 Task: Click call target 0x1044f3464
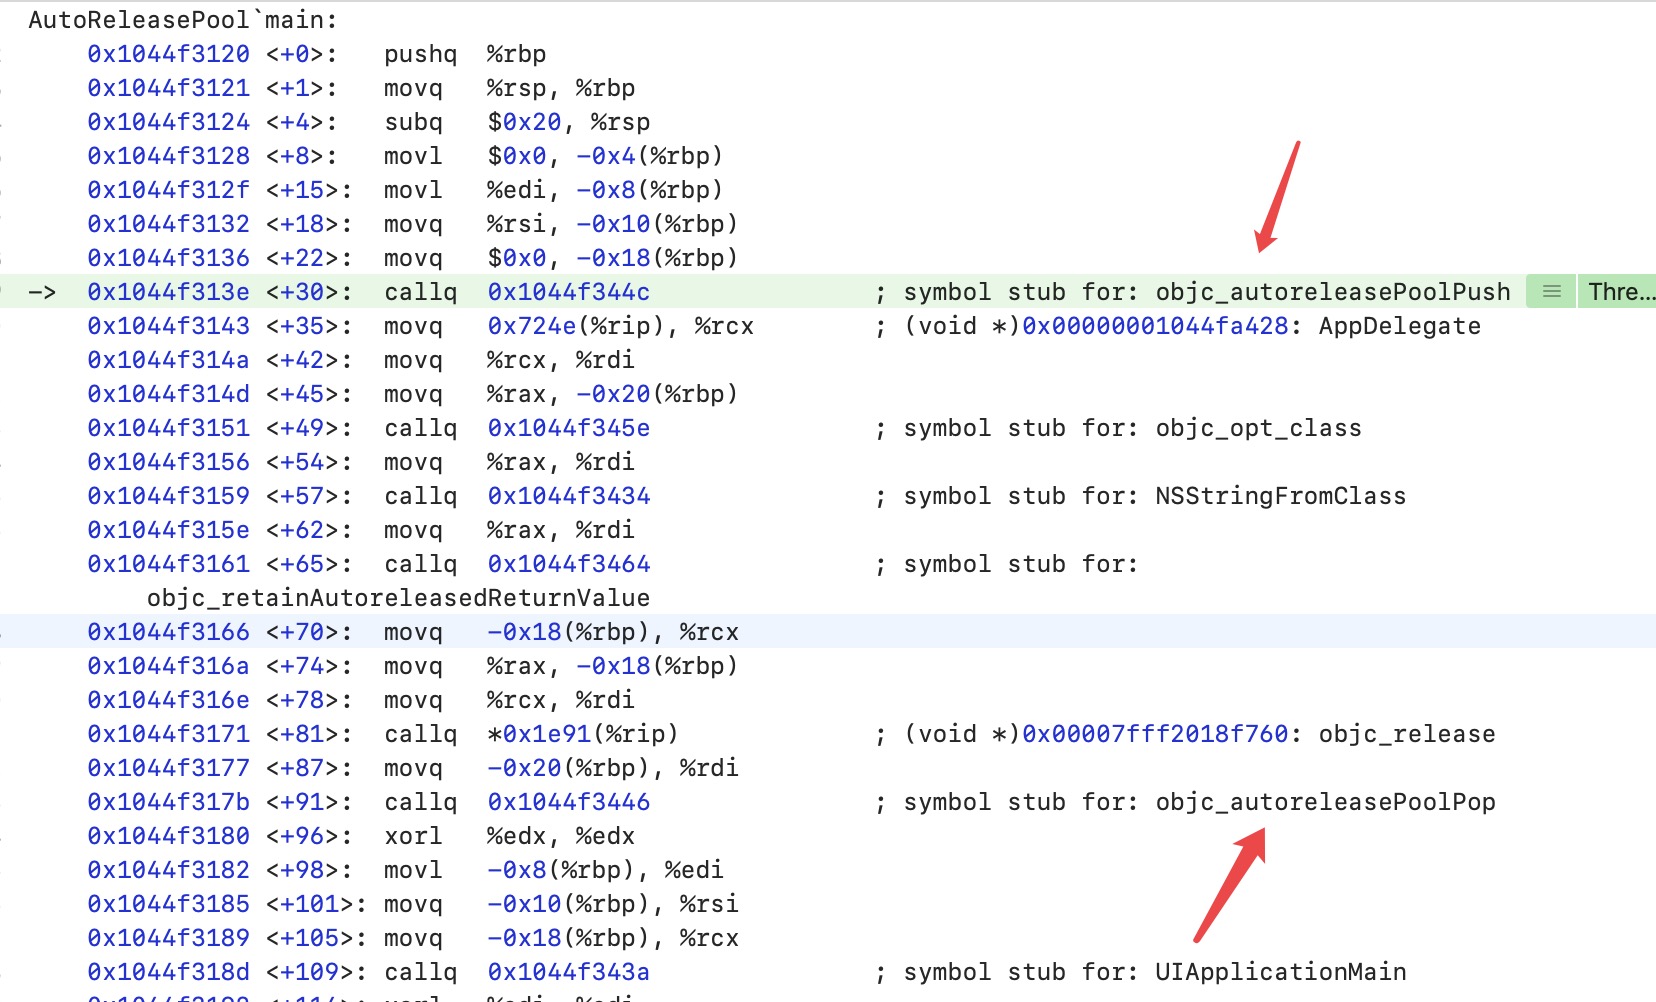(569, 564)
